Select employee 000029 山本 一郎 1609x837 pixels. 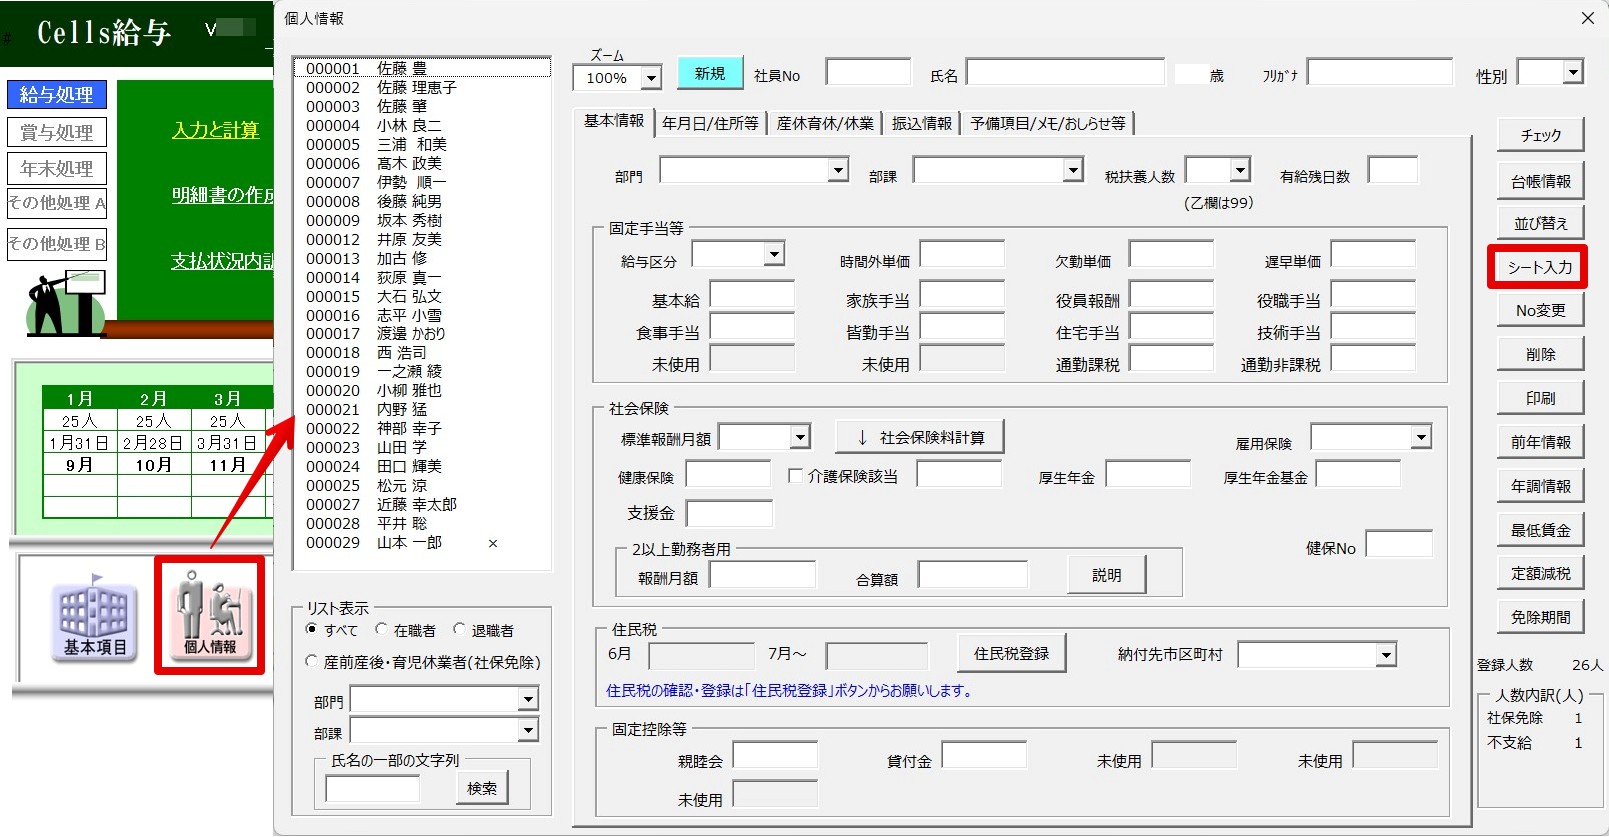click(422, 542)
